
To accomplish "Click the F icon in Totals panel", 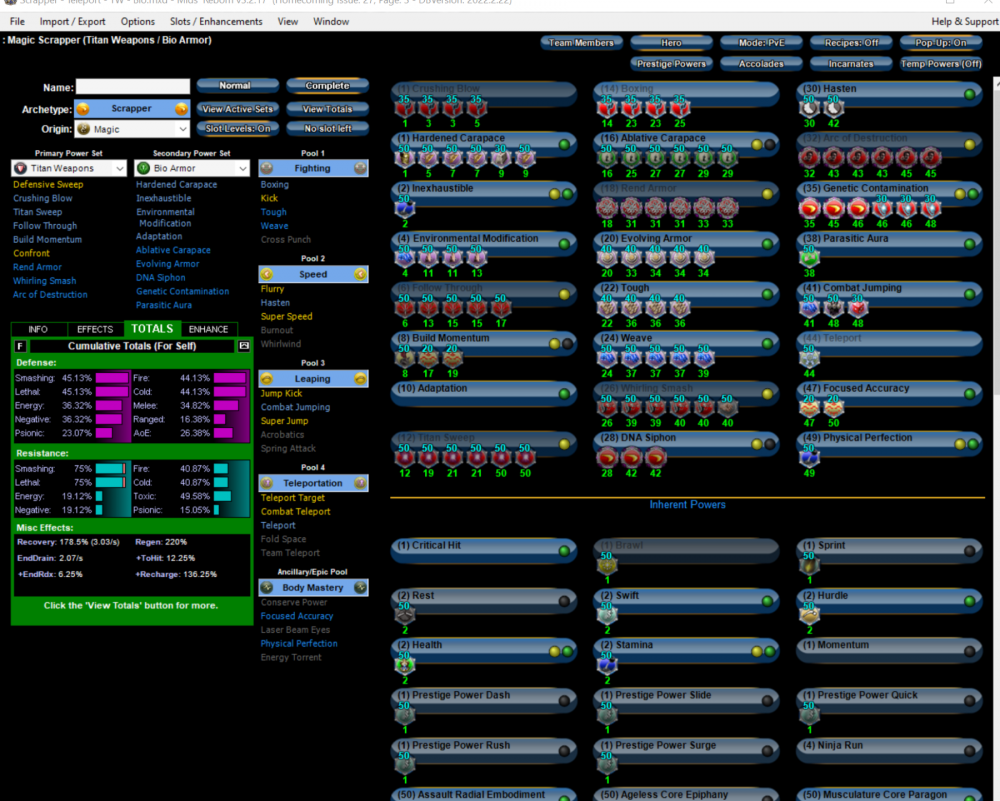I will tap(20, 346).
